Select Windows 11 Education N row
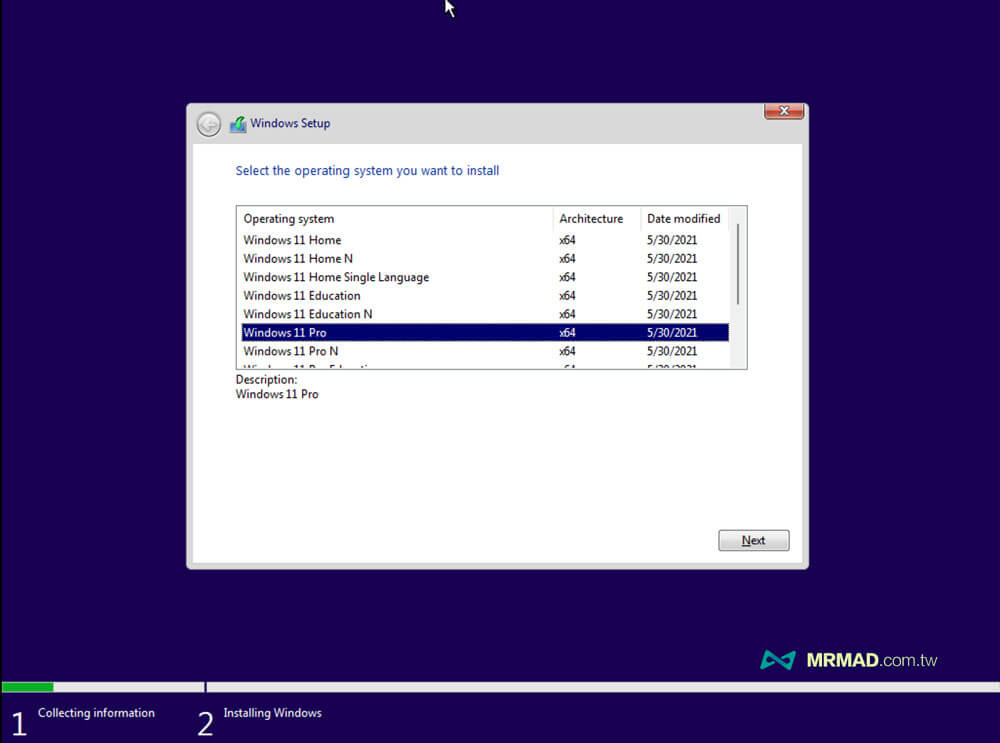This screenshot has width=1000, height=743. (x=485, y=314)
